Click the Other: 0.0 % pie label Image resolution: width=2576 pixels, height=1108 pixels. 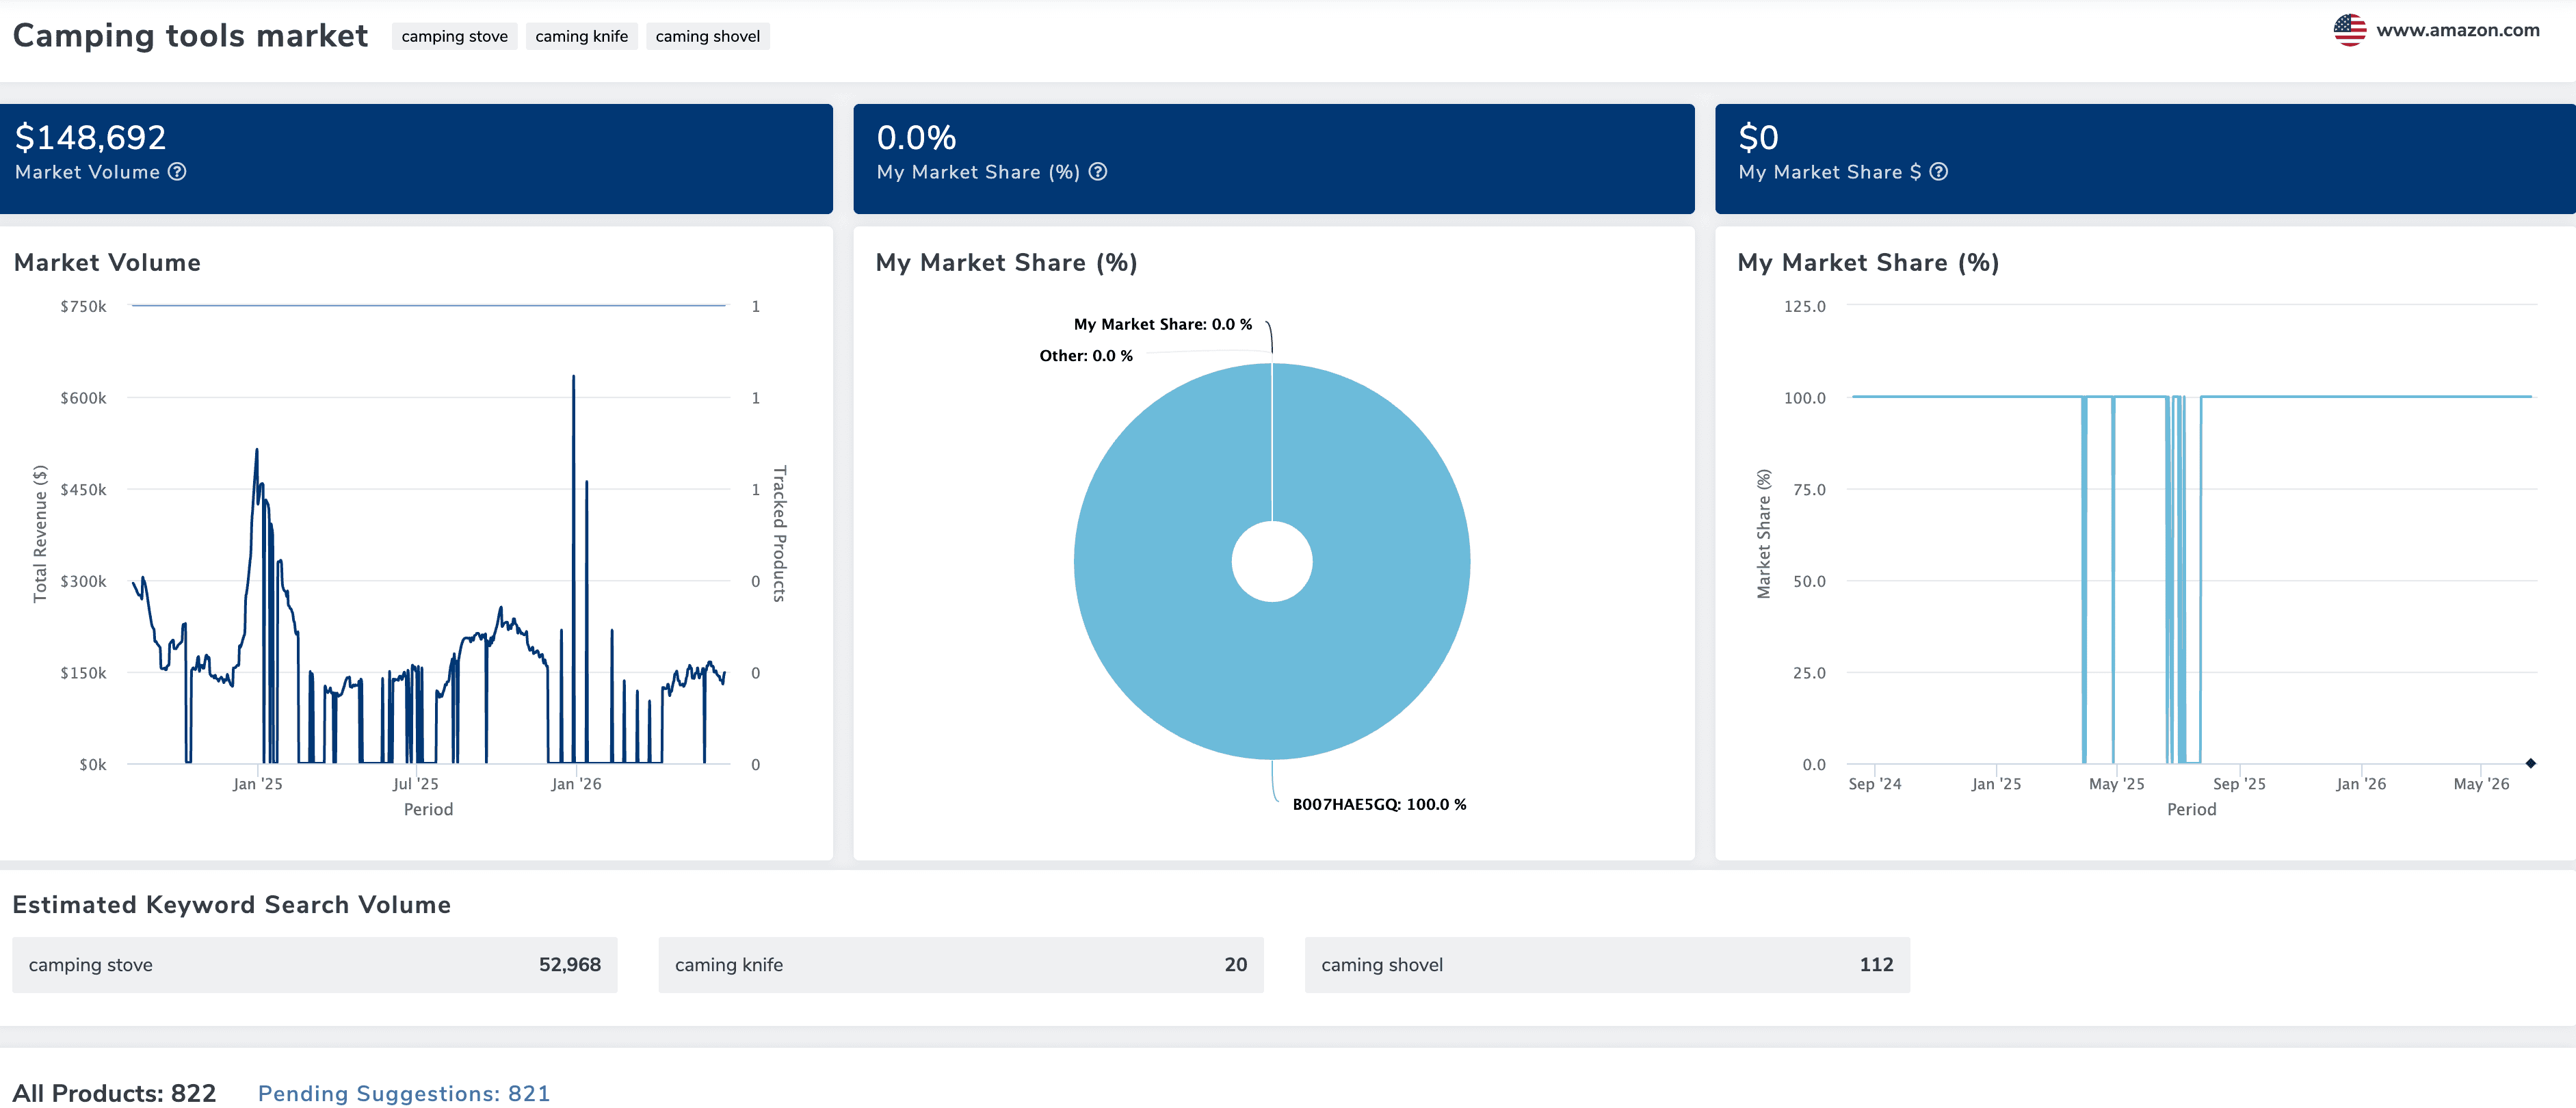1086,356
